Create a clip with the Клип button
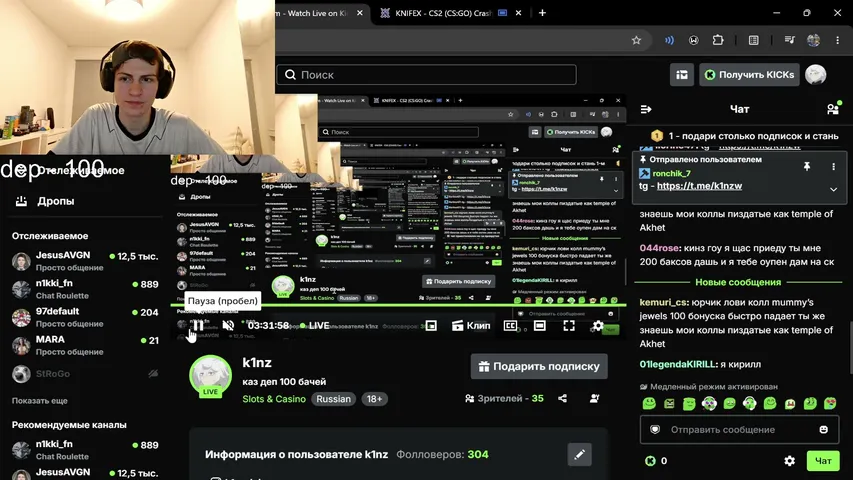 471,325
